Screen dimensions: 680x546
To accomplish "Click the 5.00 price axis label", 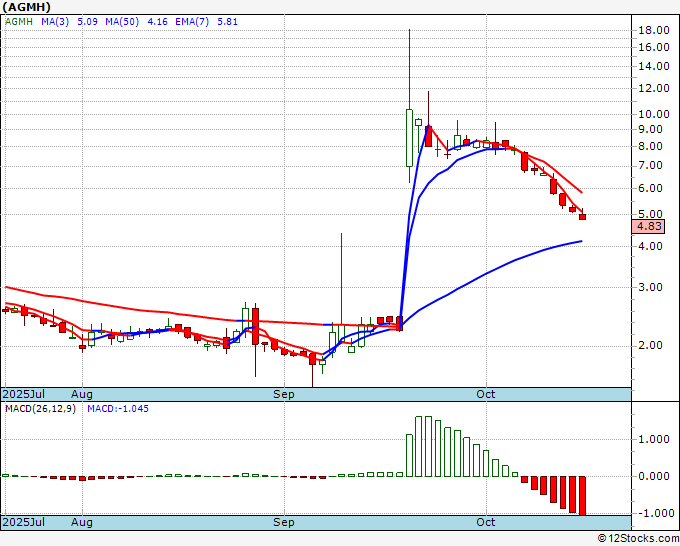I will 651,214.
